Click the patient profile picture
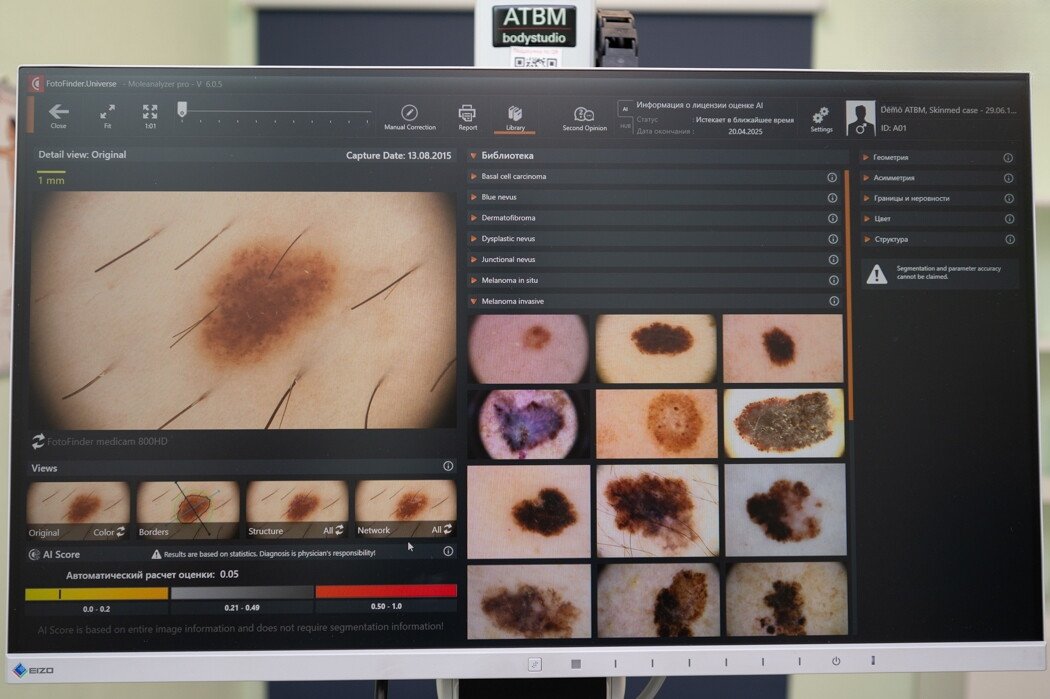 tap(860, 118)
